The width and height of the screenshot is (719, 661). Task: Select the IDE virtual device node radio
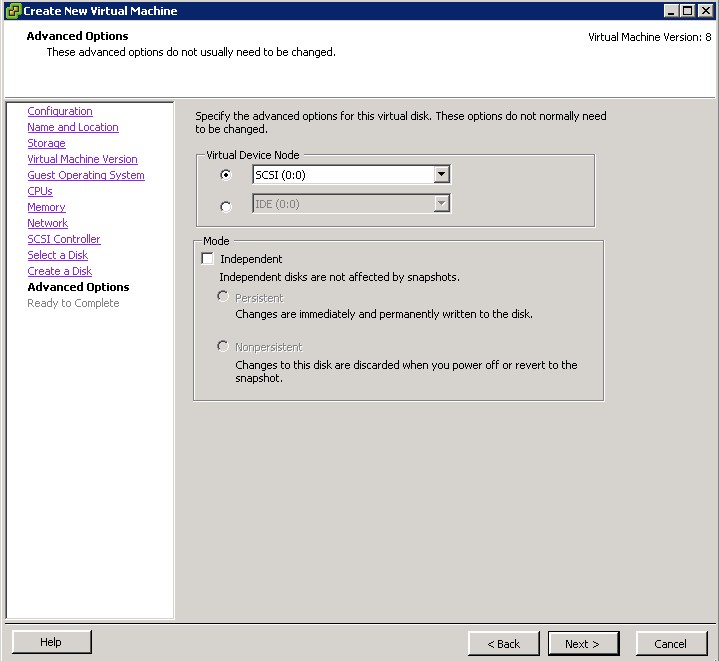[x=226, y=206]
